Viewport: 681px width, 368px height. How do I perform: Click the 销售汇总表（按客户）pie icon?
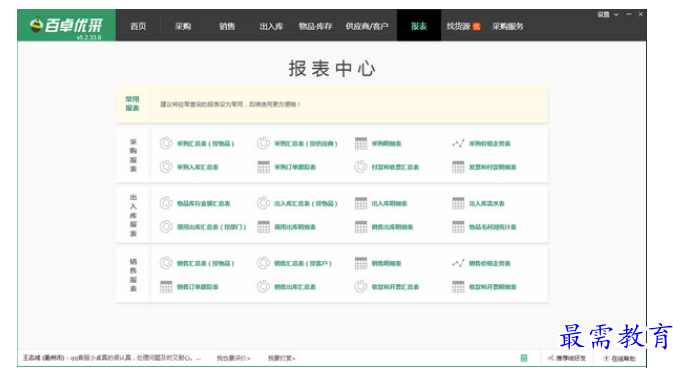(x=263, y=263)
